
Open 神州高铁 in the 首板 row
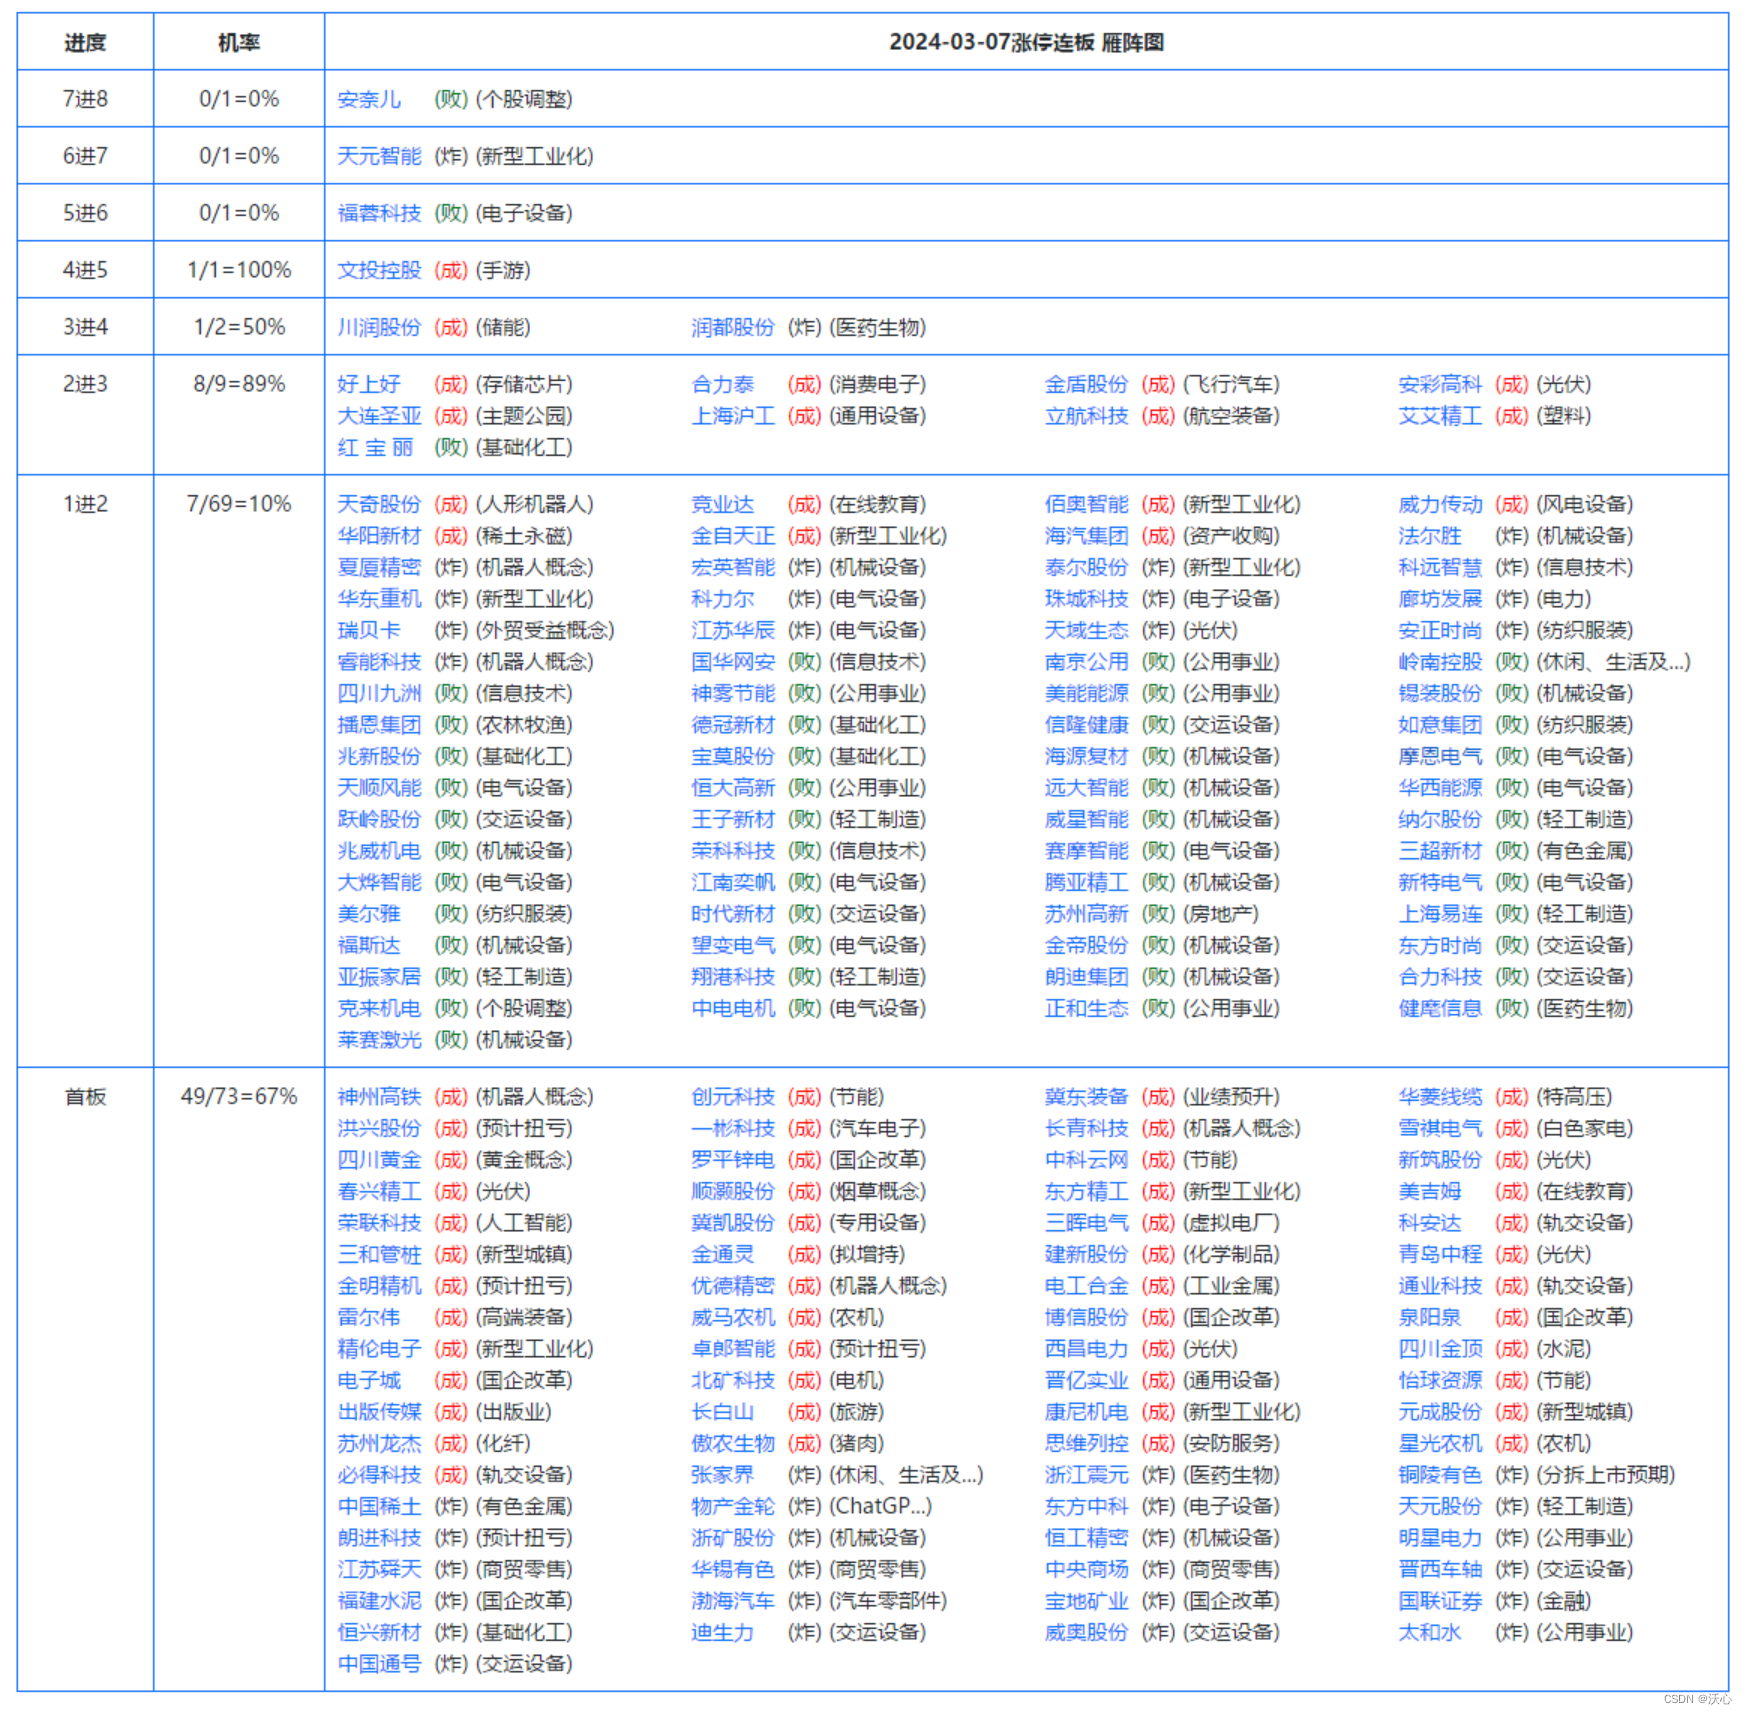379,1097
